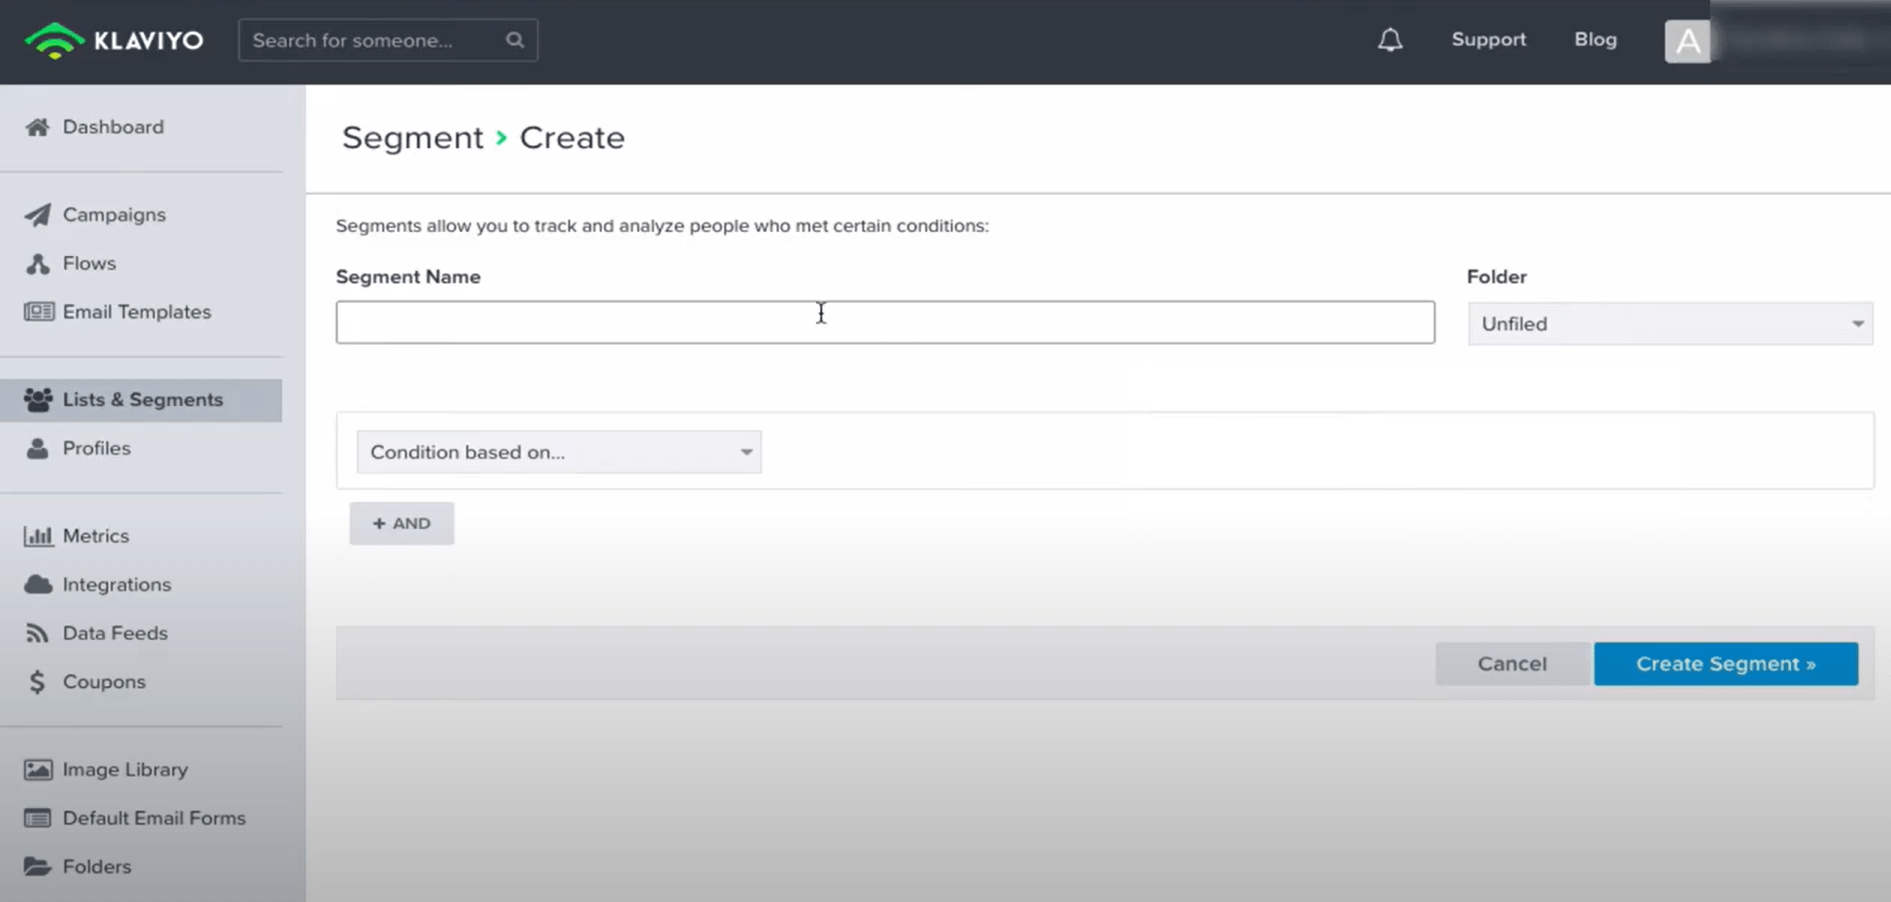
Task: Open Image Library
Action: click(125, 770)
